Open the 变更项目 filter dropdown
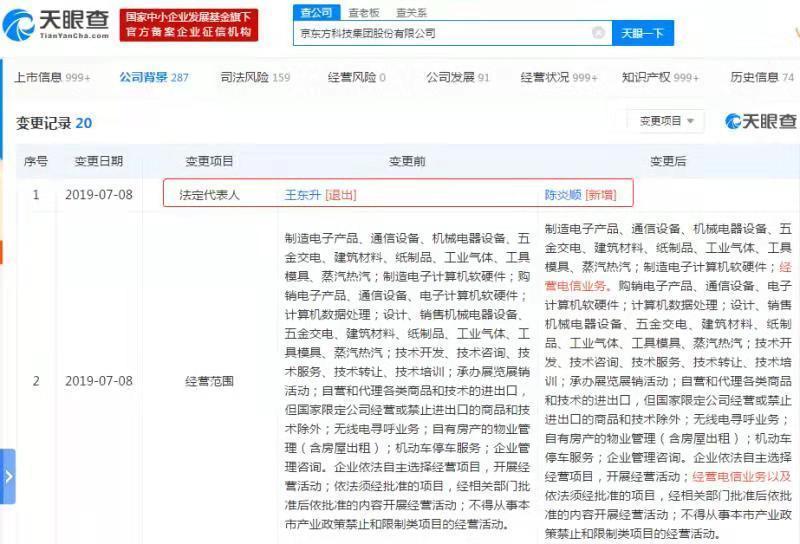 point(666,121)
